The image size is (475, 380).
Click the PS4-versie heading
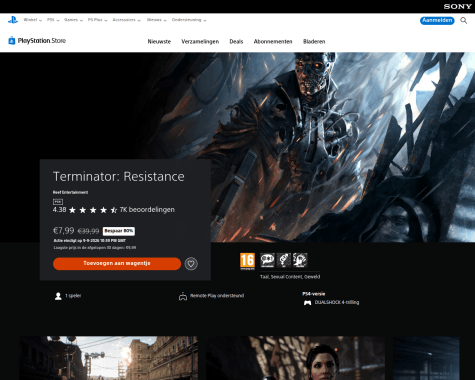(x=313, y=294)
